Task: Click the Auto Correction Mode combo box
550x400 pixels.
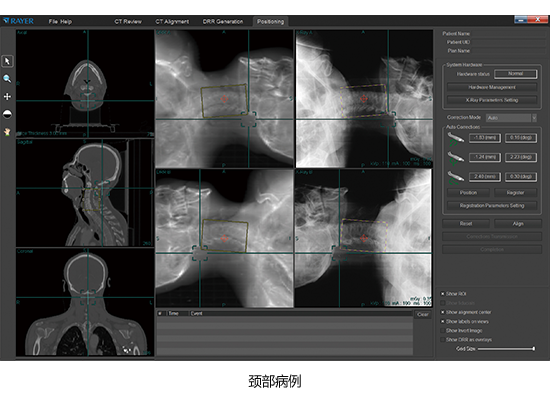Action: tap(511, 118)
